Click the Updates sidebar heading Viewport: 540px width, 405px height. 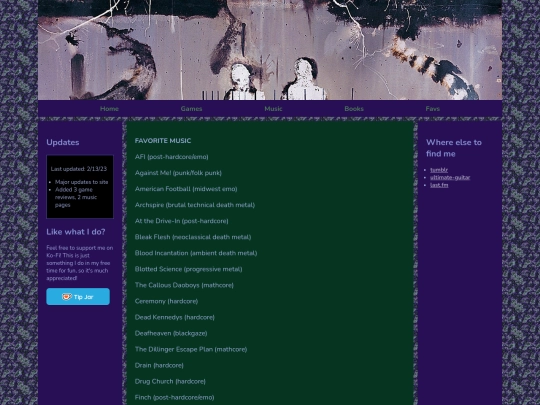click(x=63, y=142)
